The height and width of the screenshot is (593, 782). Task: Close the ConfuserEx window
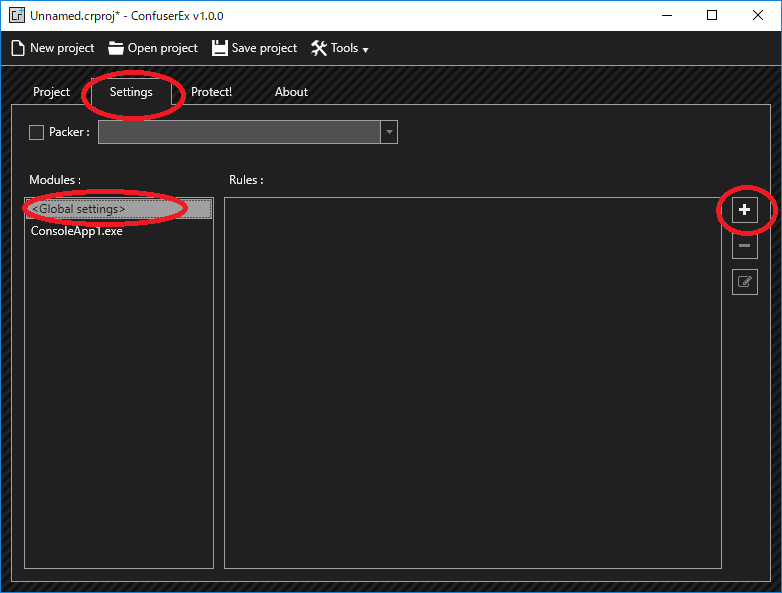[x=758, y=15]
